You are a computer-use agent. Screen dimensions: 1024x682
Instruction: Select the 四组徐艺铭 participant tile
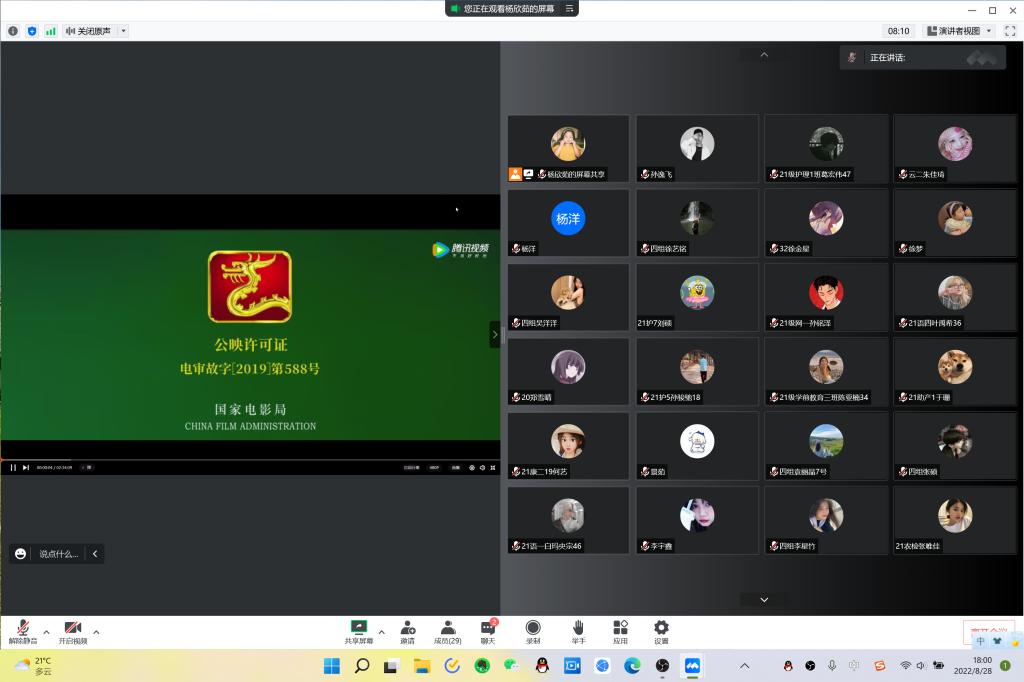[697, 223]
